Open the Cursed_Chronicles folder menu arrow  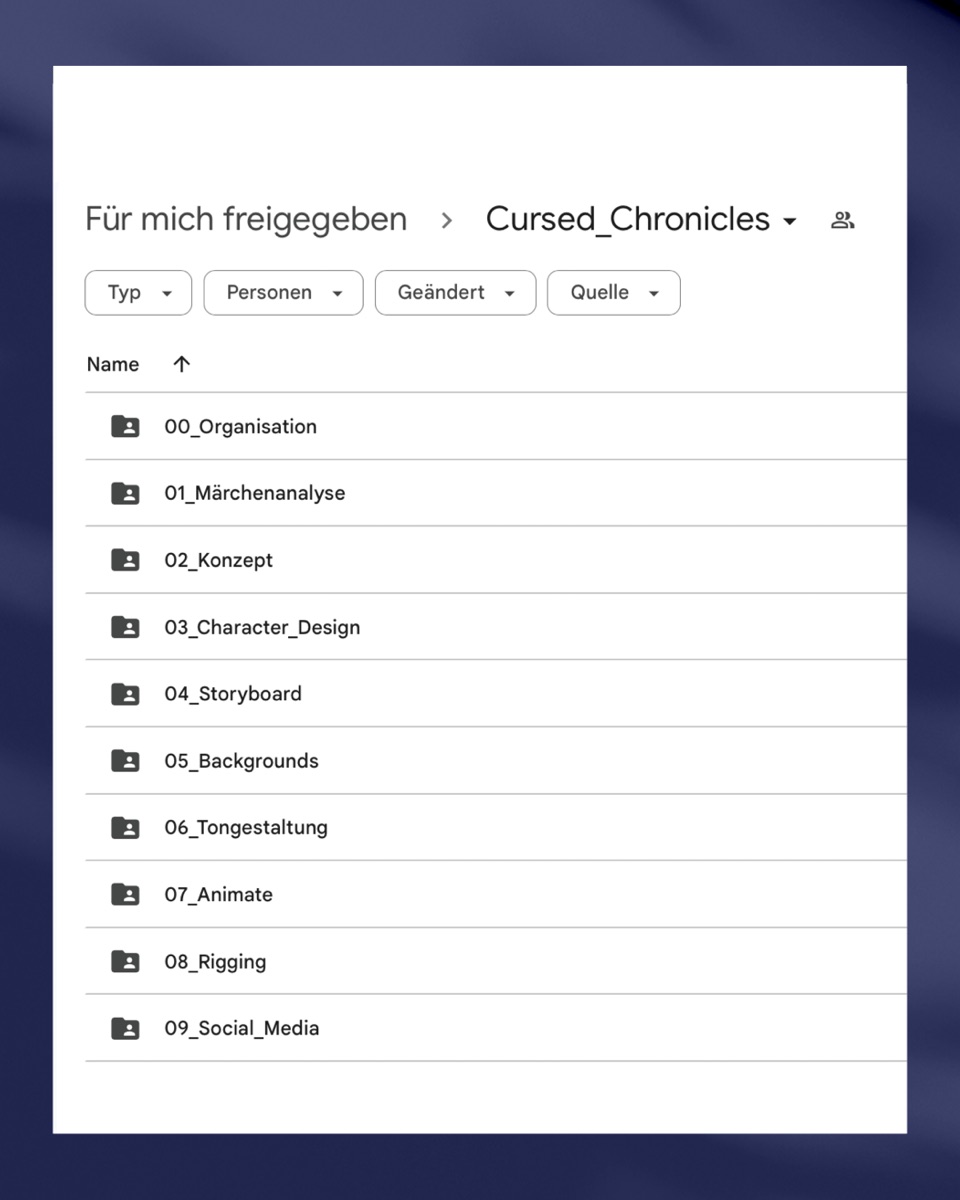[789, 222]
